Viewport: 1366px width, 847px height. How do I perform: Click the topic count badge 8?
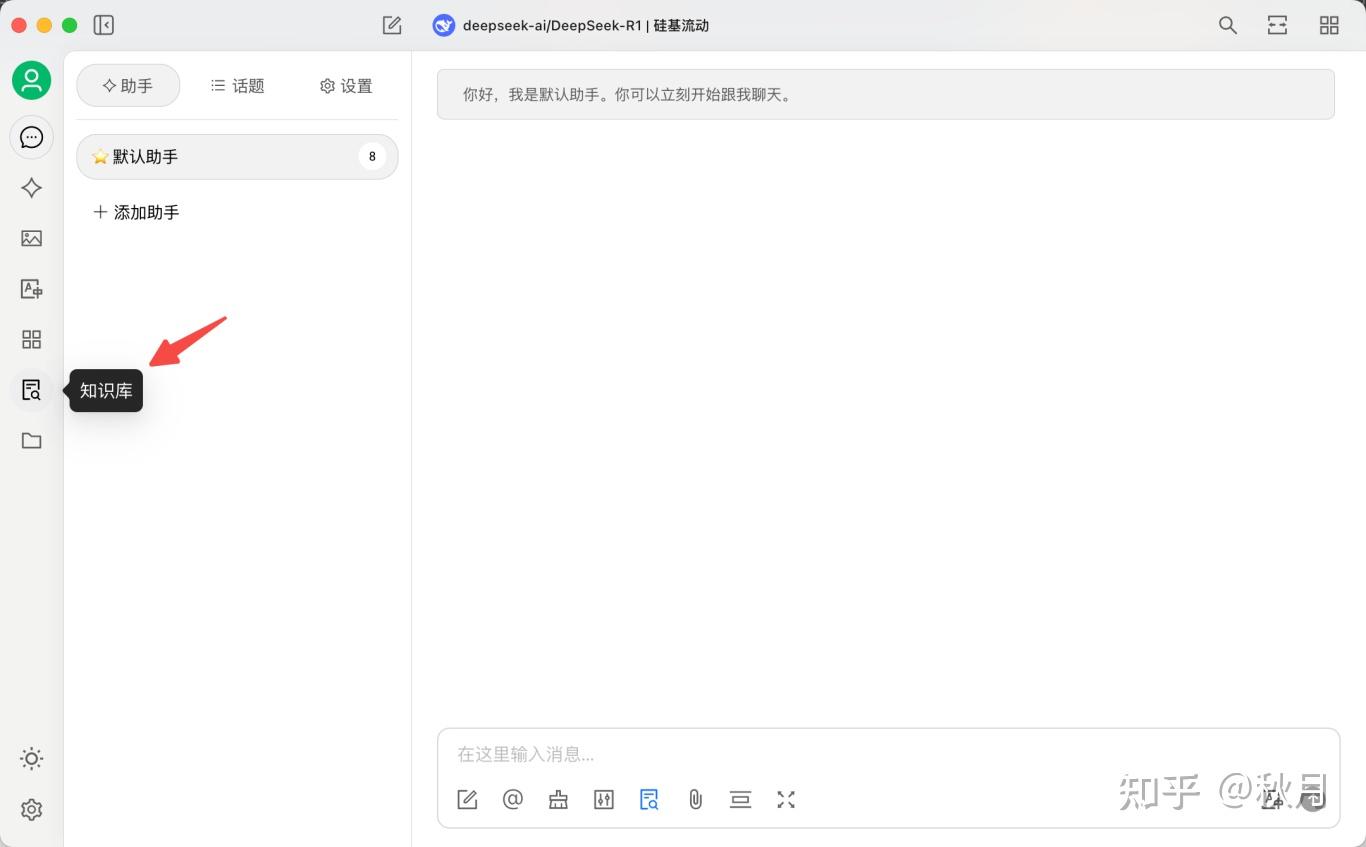point(372,157)
